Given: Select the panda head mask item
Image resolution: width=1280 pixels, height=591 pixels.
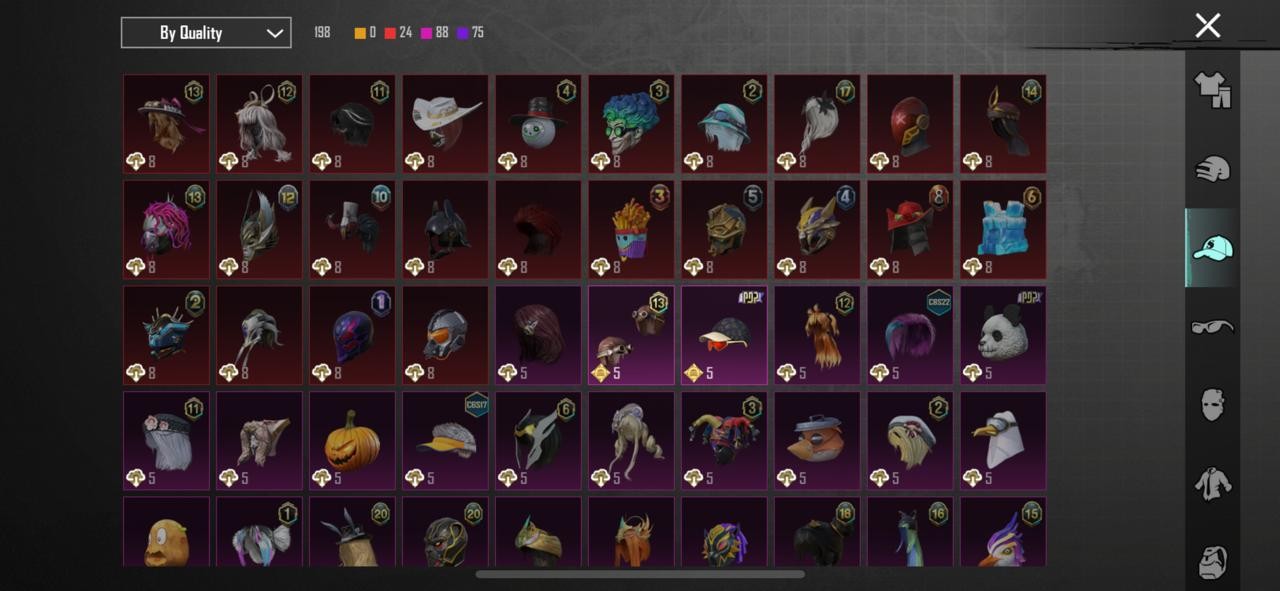Looking at the screenshot, I should click(1003, 335).
